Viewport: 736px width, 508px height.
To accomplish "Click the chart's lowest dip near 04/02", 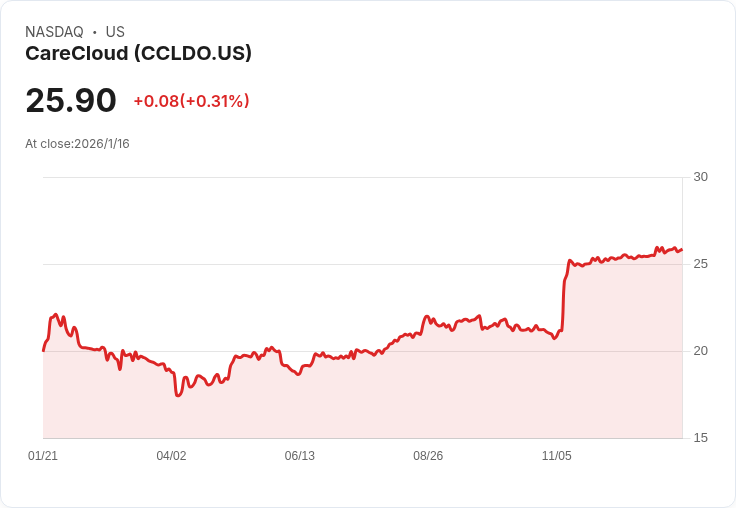I will (178, 395).
